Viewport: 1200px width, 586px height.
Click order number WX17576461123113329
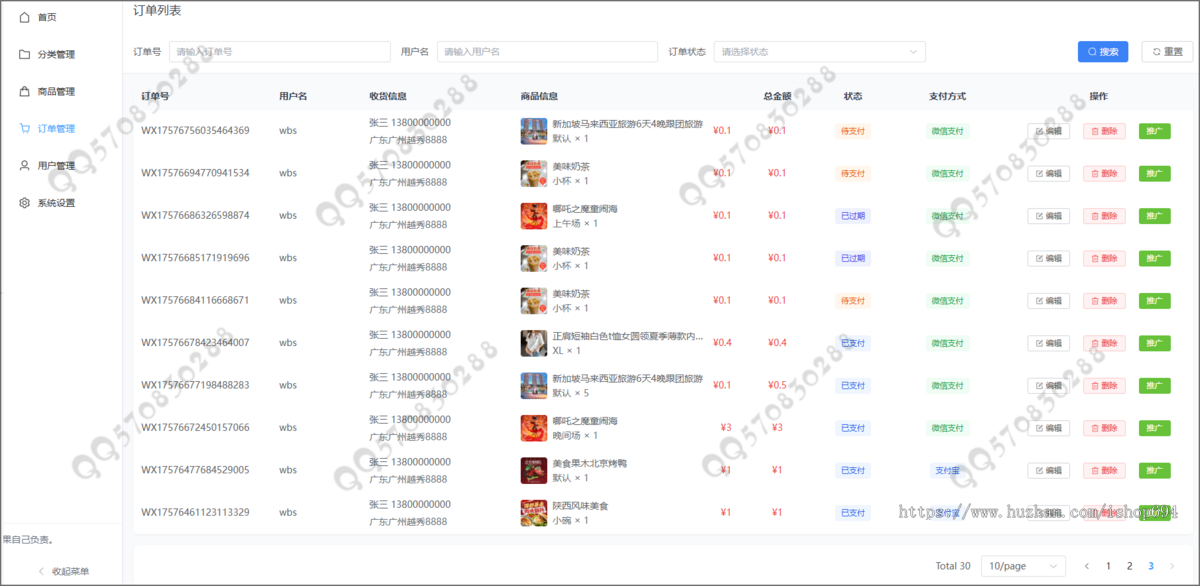coord(195,512)
